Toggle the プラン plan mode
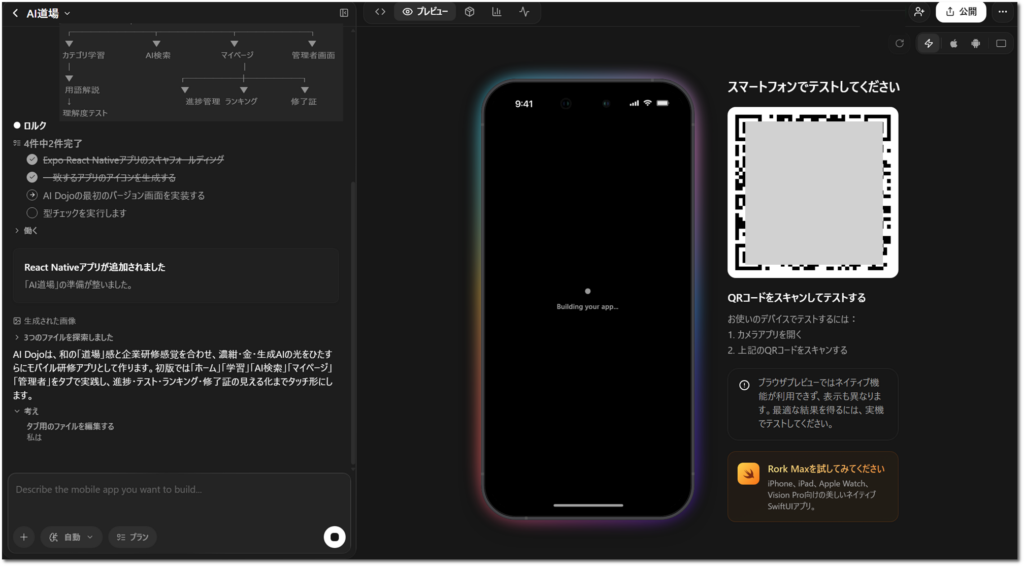 click(x=132, y=537)
